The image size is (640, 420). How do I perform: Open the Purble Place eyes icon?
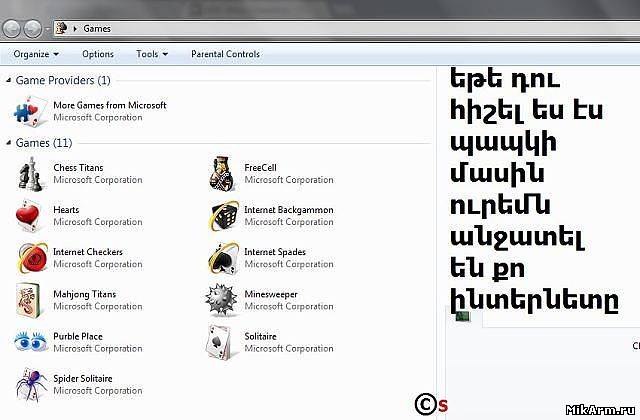[x=31, y=341]
